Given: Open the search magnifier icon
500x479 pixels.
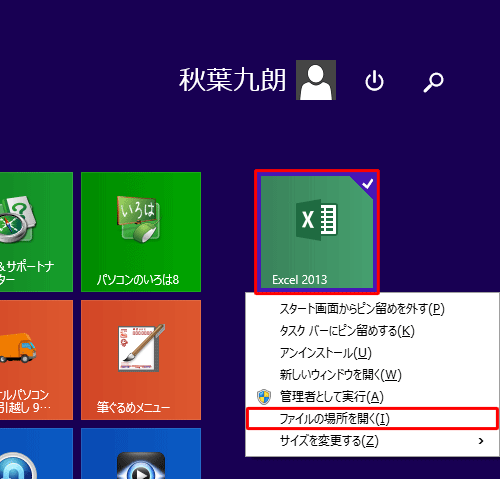Looking at the screenshot, I should pos(433,82).
